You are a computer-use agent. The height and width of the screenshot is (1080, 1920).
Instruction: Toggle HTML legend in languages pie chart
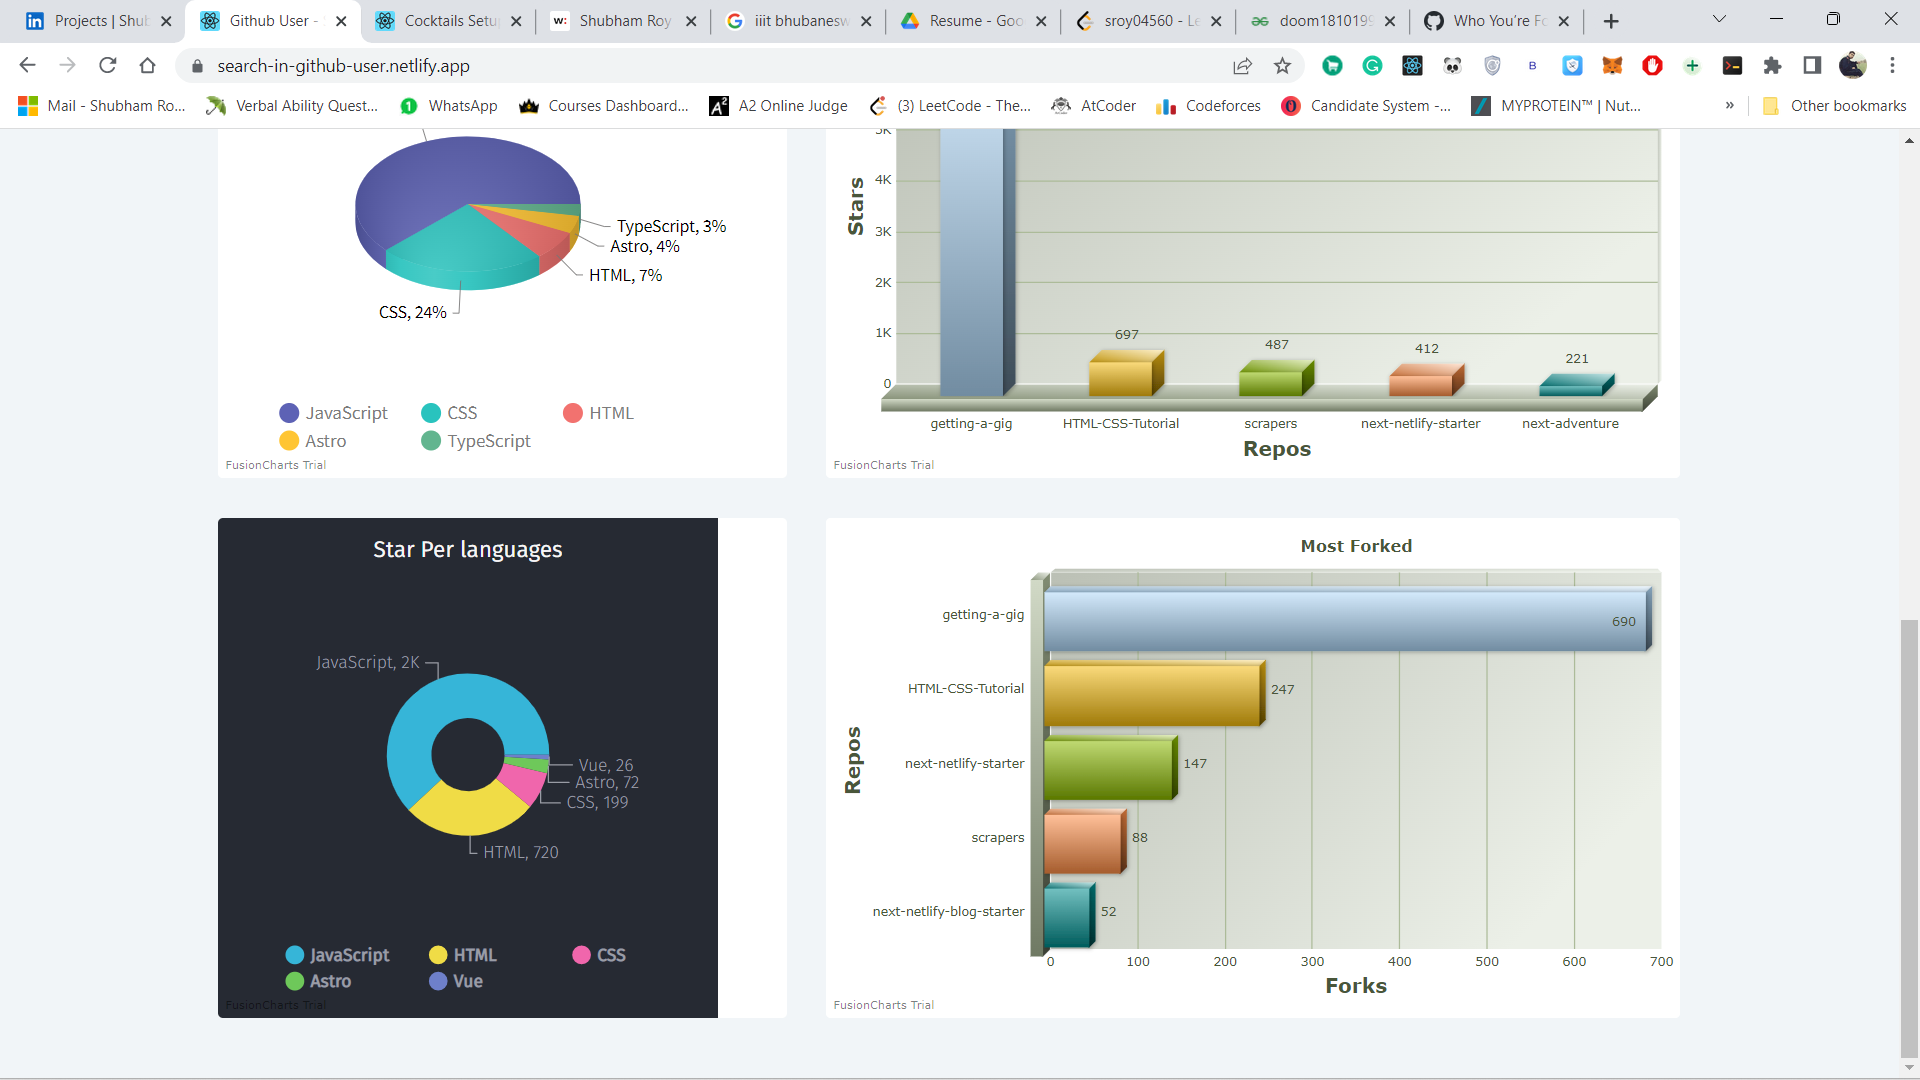click(598, 413)
